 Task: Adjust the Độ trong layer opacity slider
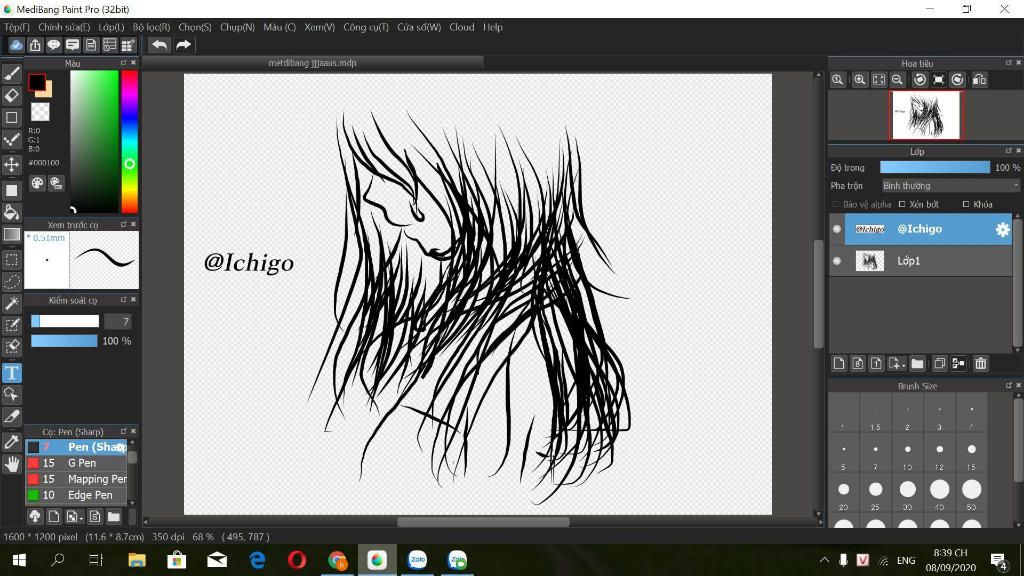point(935,168)
